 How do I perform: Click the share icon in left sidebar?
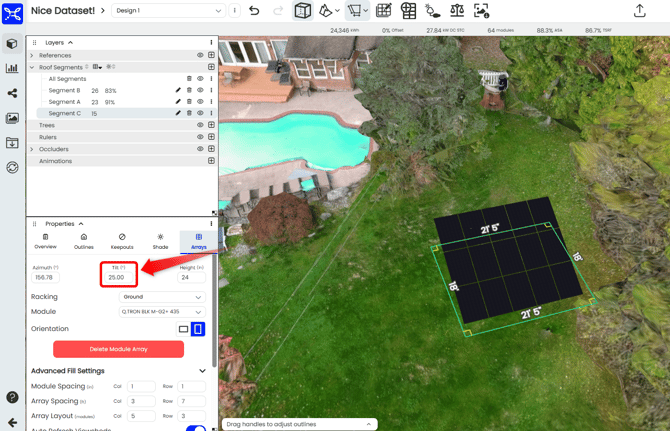tap(12, 94)
